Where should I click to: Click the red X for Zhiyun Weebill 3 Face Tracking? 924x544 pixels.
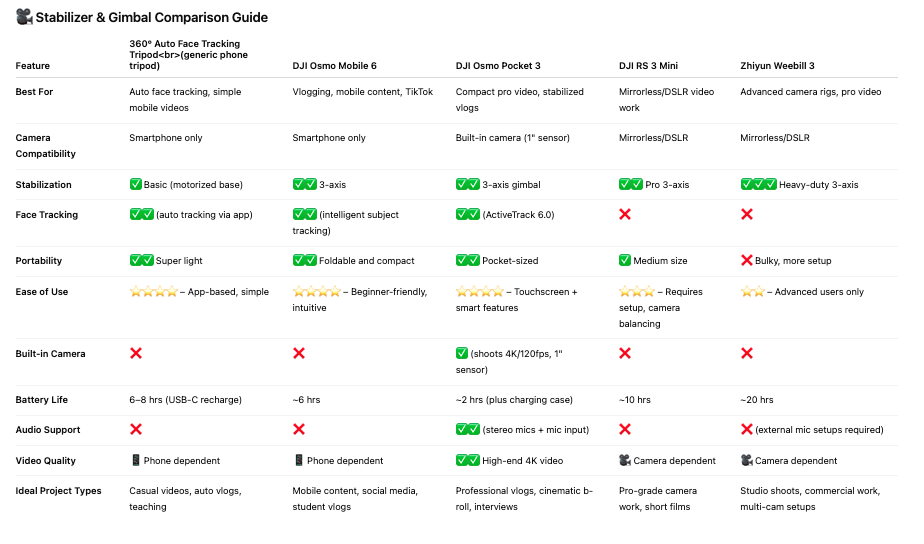point(747,215)
